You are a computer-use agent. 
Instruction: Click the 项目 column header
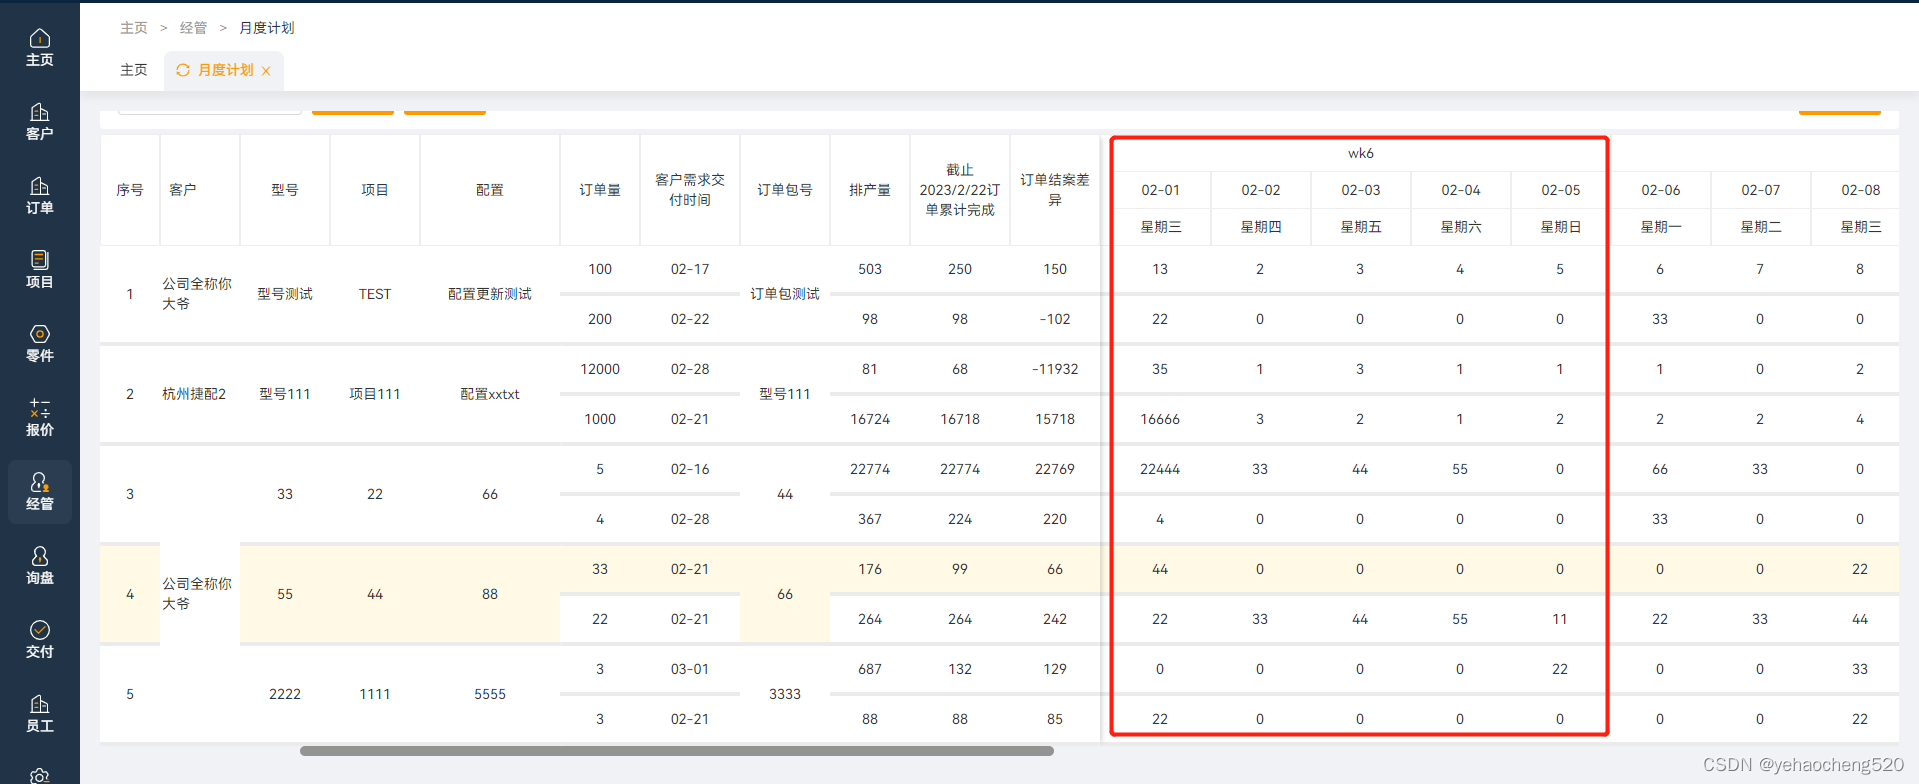point(375,190)
